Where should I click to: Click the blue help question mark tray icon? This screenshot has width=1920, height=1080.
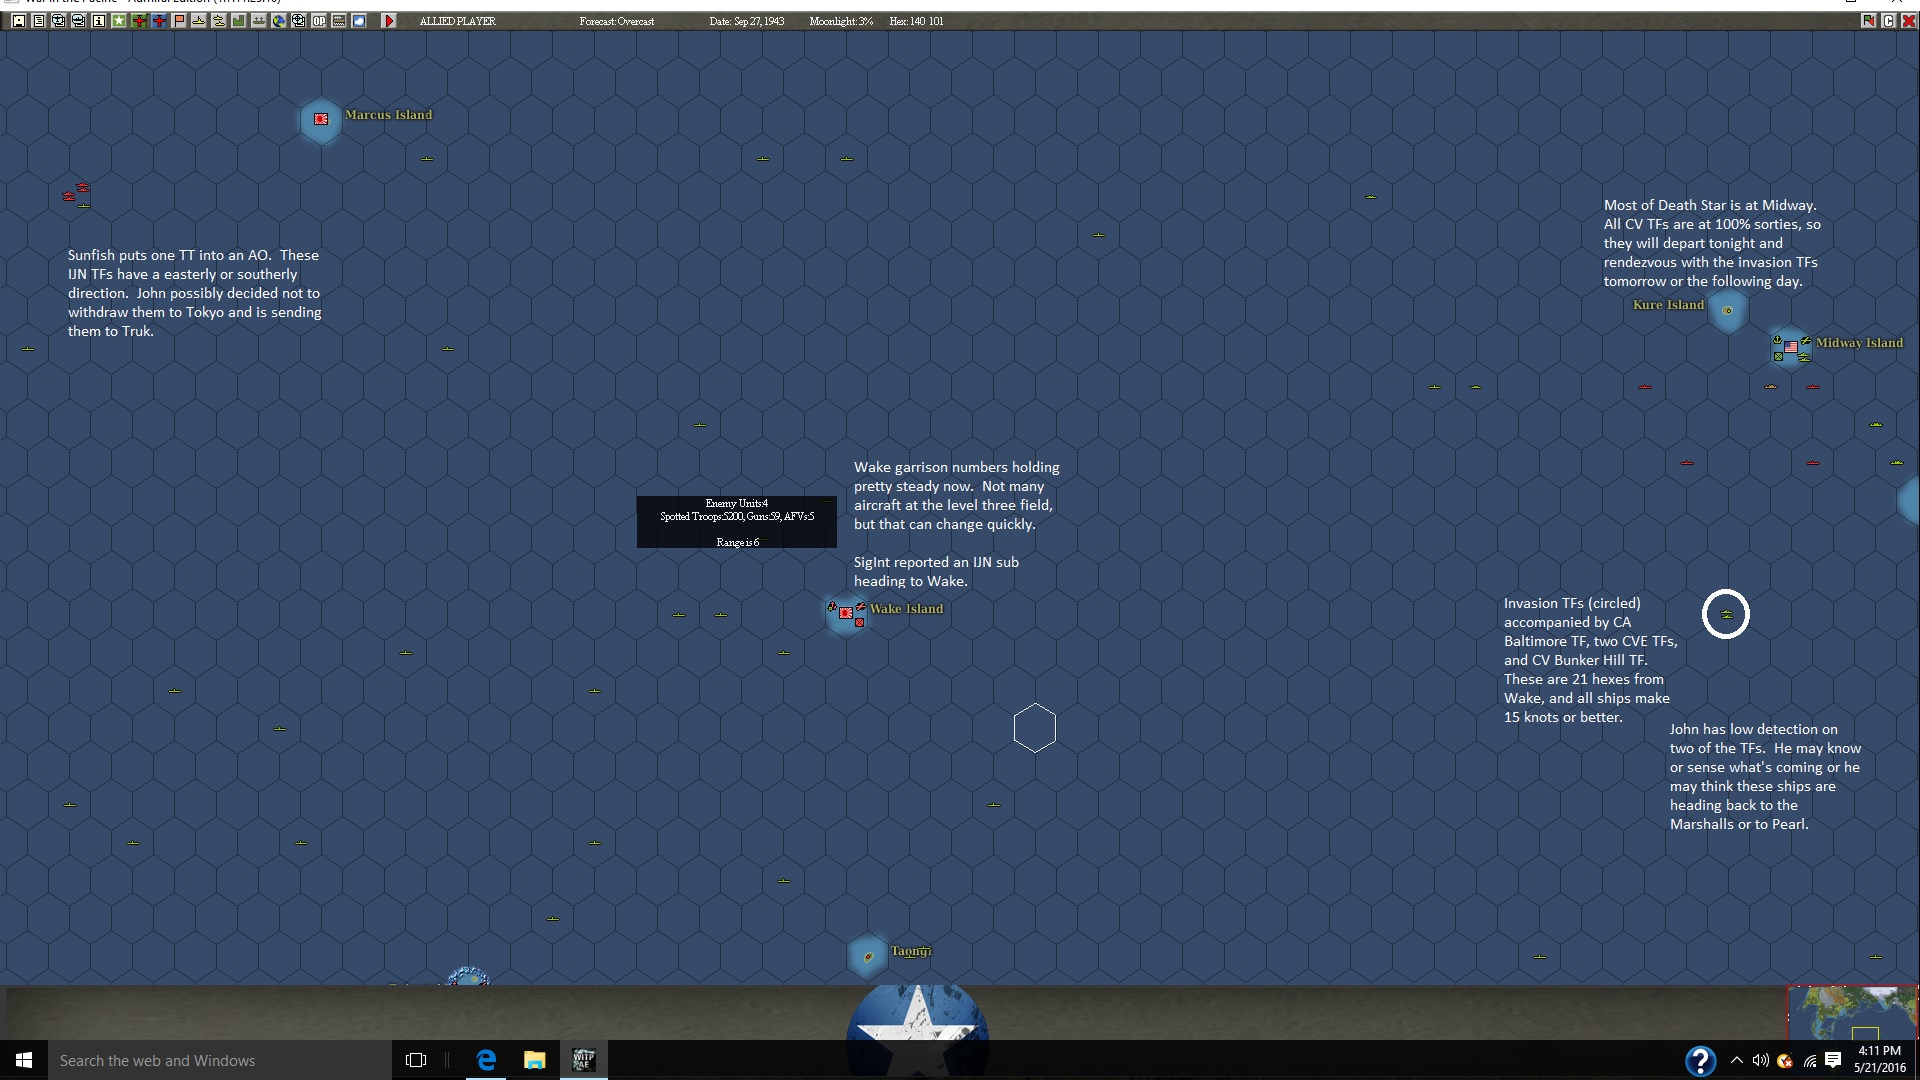1700,1060
